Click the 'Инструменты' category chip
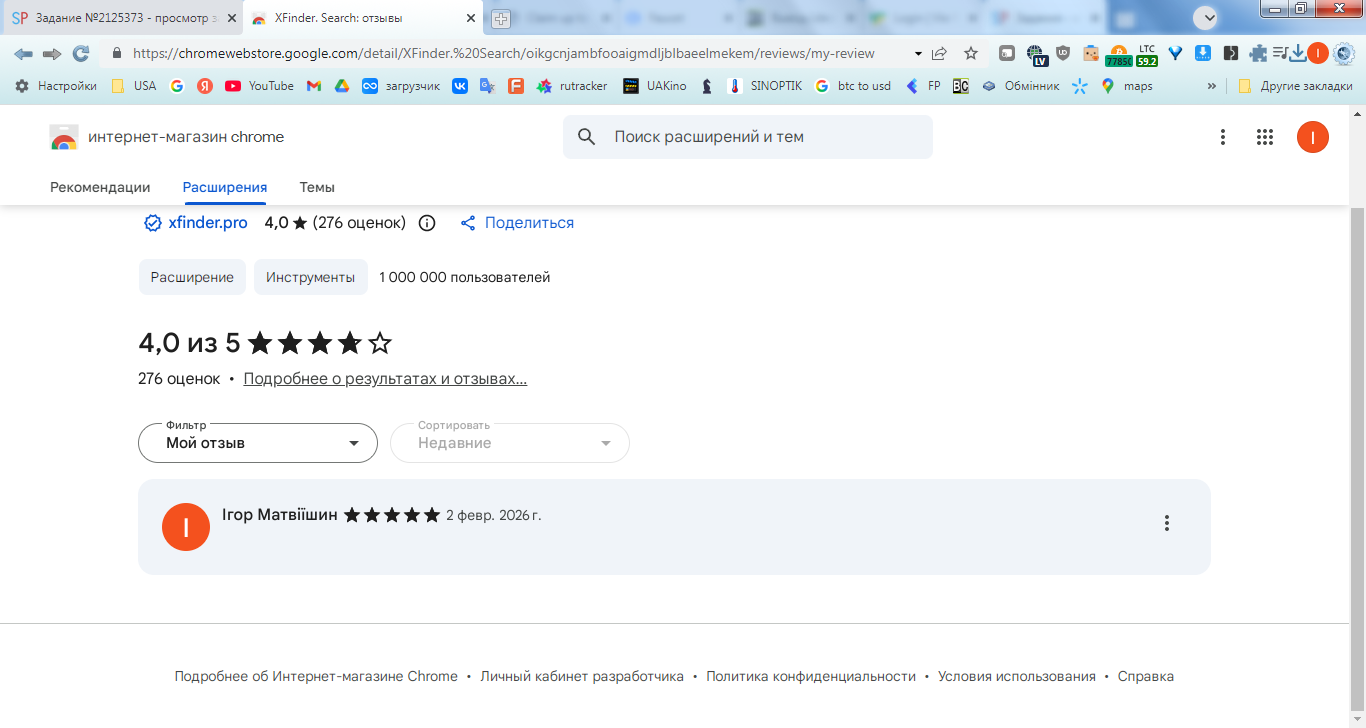The image size is (1366, 728). click(x=310, y=277)
